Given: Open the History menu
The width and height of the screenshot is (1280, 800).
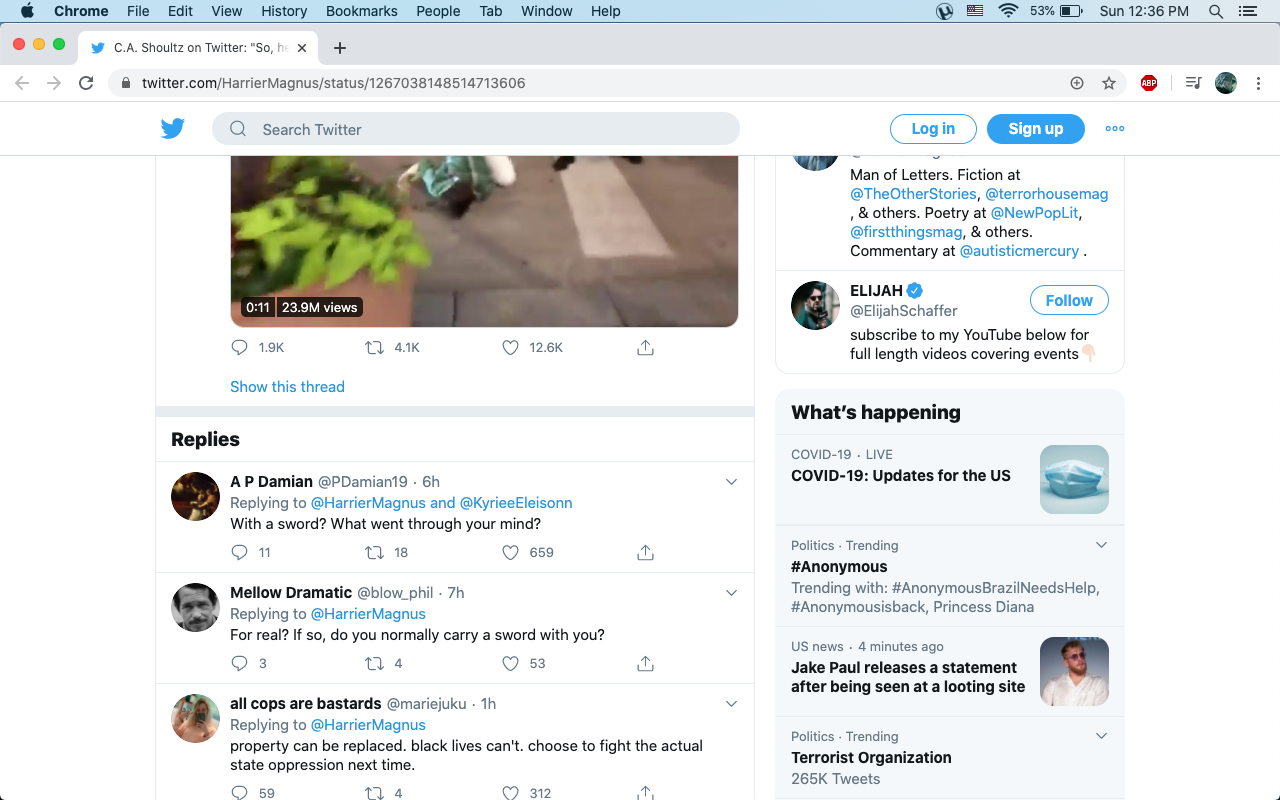Looking at the screenshot, I should point(284,11).
